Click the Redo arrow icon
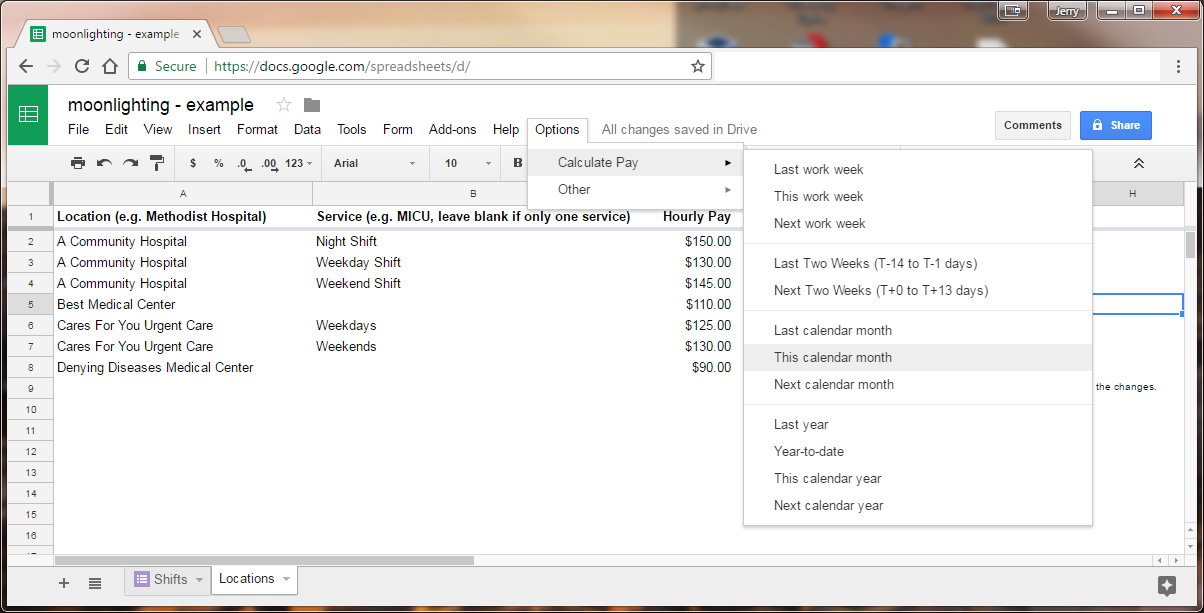1204x613 pixels. coord(130,163)
